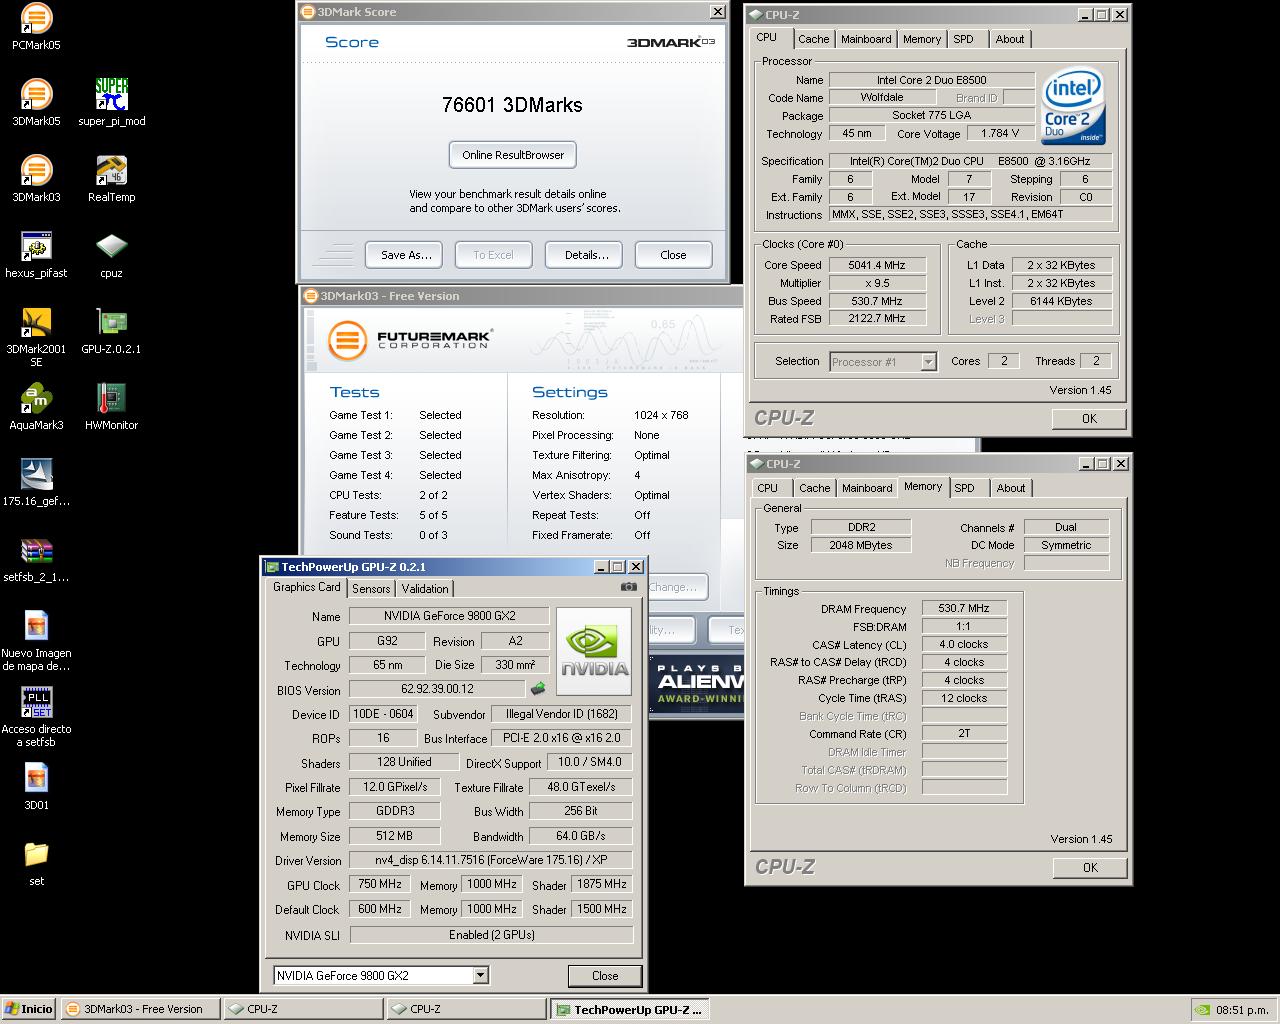1280x1024 pixels.
Task: Open the SPD tab in upper CPU-Z window
Action: [x=963, y=39]
